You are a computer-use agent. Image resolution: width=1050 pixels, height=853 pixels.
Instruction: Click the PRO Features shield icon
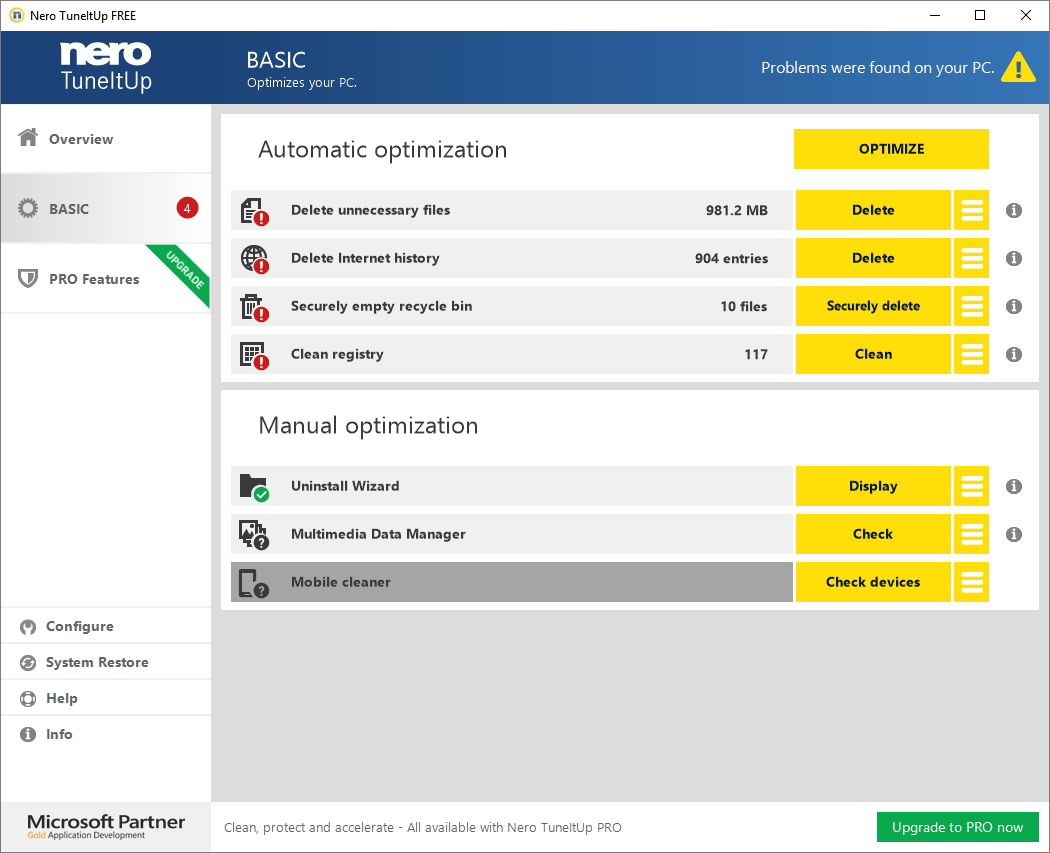27,278
